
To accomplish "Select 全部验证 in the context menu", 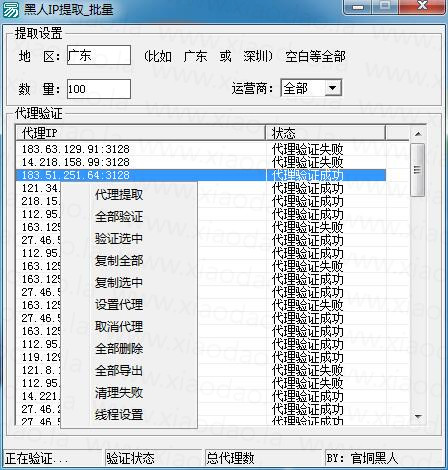I will click(119, 217).
